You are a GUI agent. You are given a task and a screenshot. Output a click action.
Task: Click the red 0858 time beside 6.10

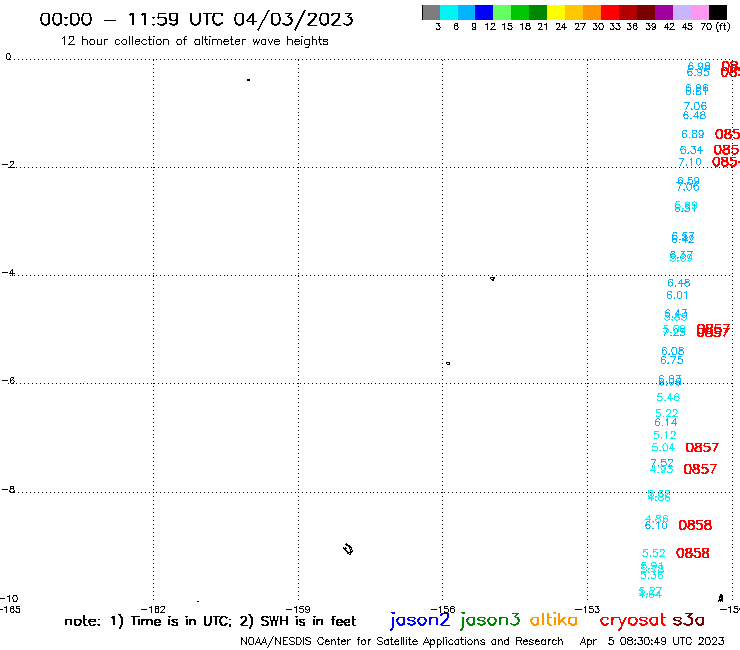point(695,525)
